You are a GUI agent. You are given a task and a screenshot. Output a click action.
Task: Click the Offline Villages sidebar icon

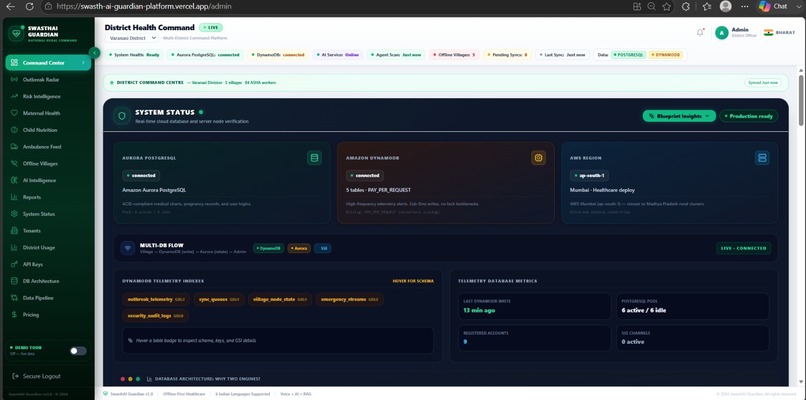(14, 163)
